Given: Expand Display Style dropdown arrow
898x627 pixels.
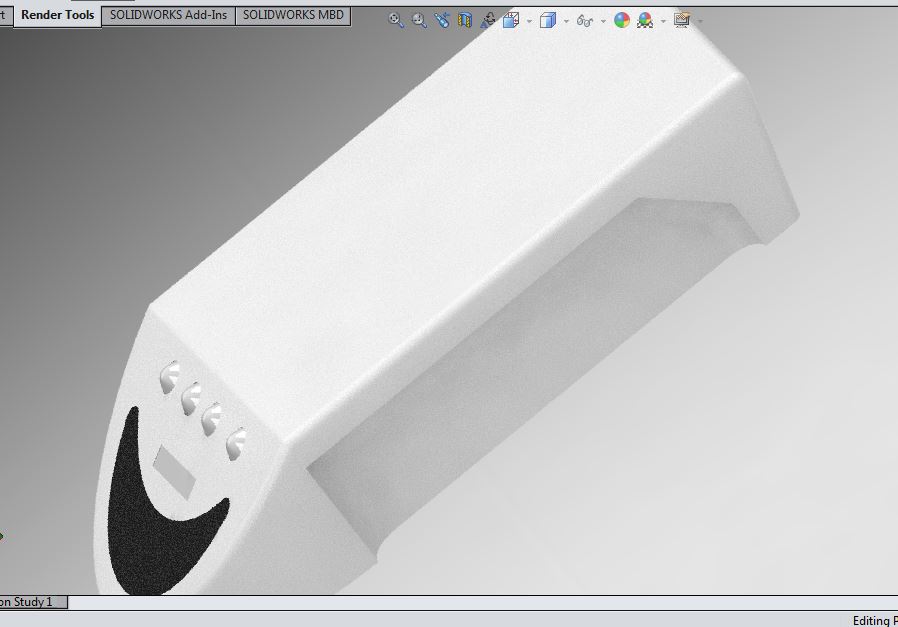Looking at the screenshot, I should tap(566, 21).
